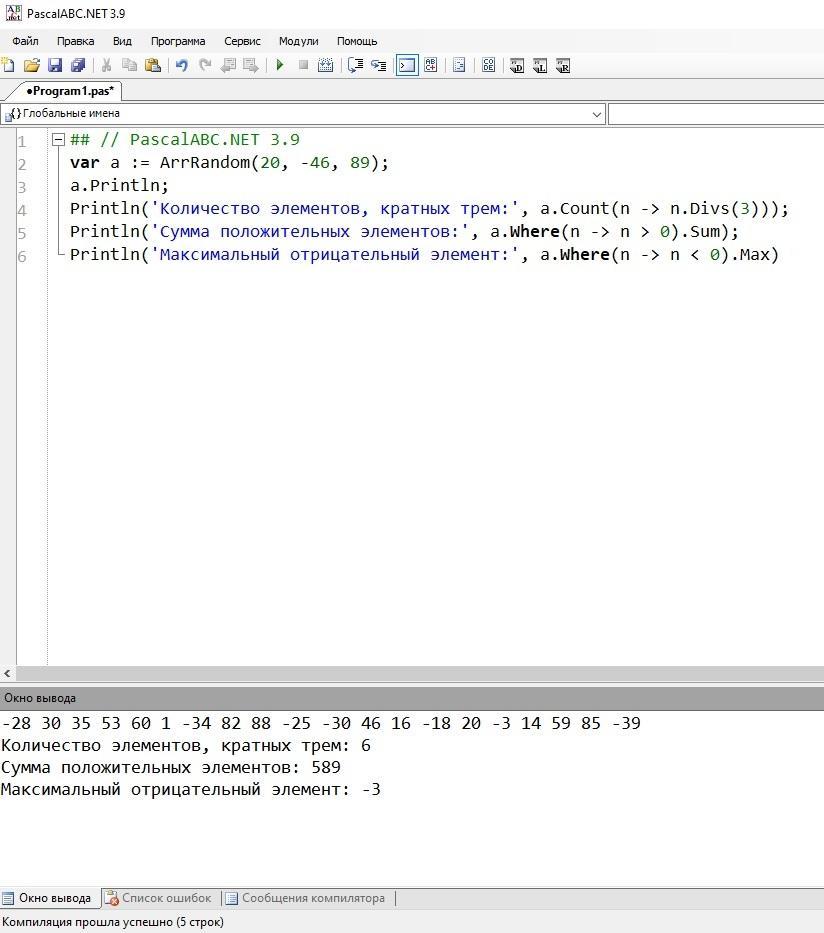Expand the Глобальные имена dropdown

coord(597,114)
